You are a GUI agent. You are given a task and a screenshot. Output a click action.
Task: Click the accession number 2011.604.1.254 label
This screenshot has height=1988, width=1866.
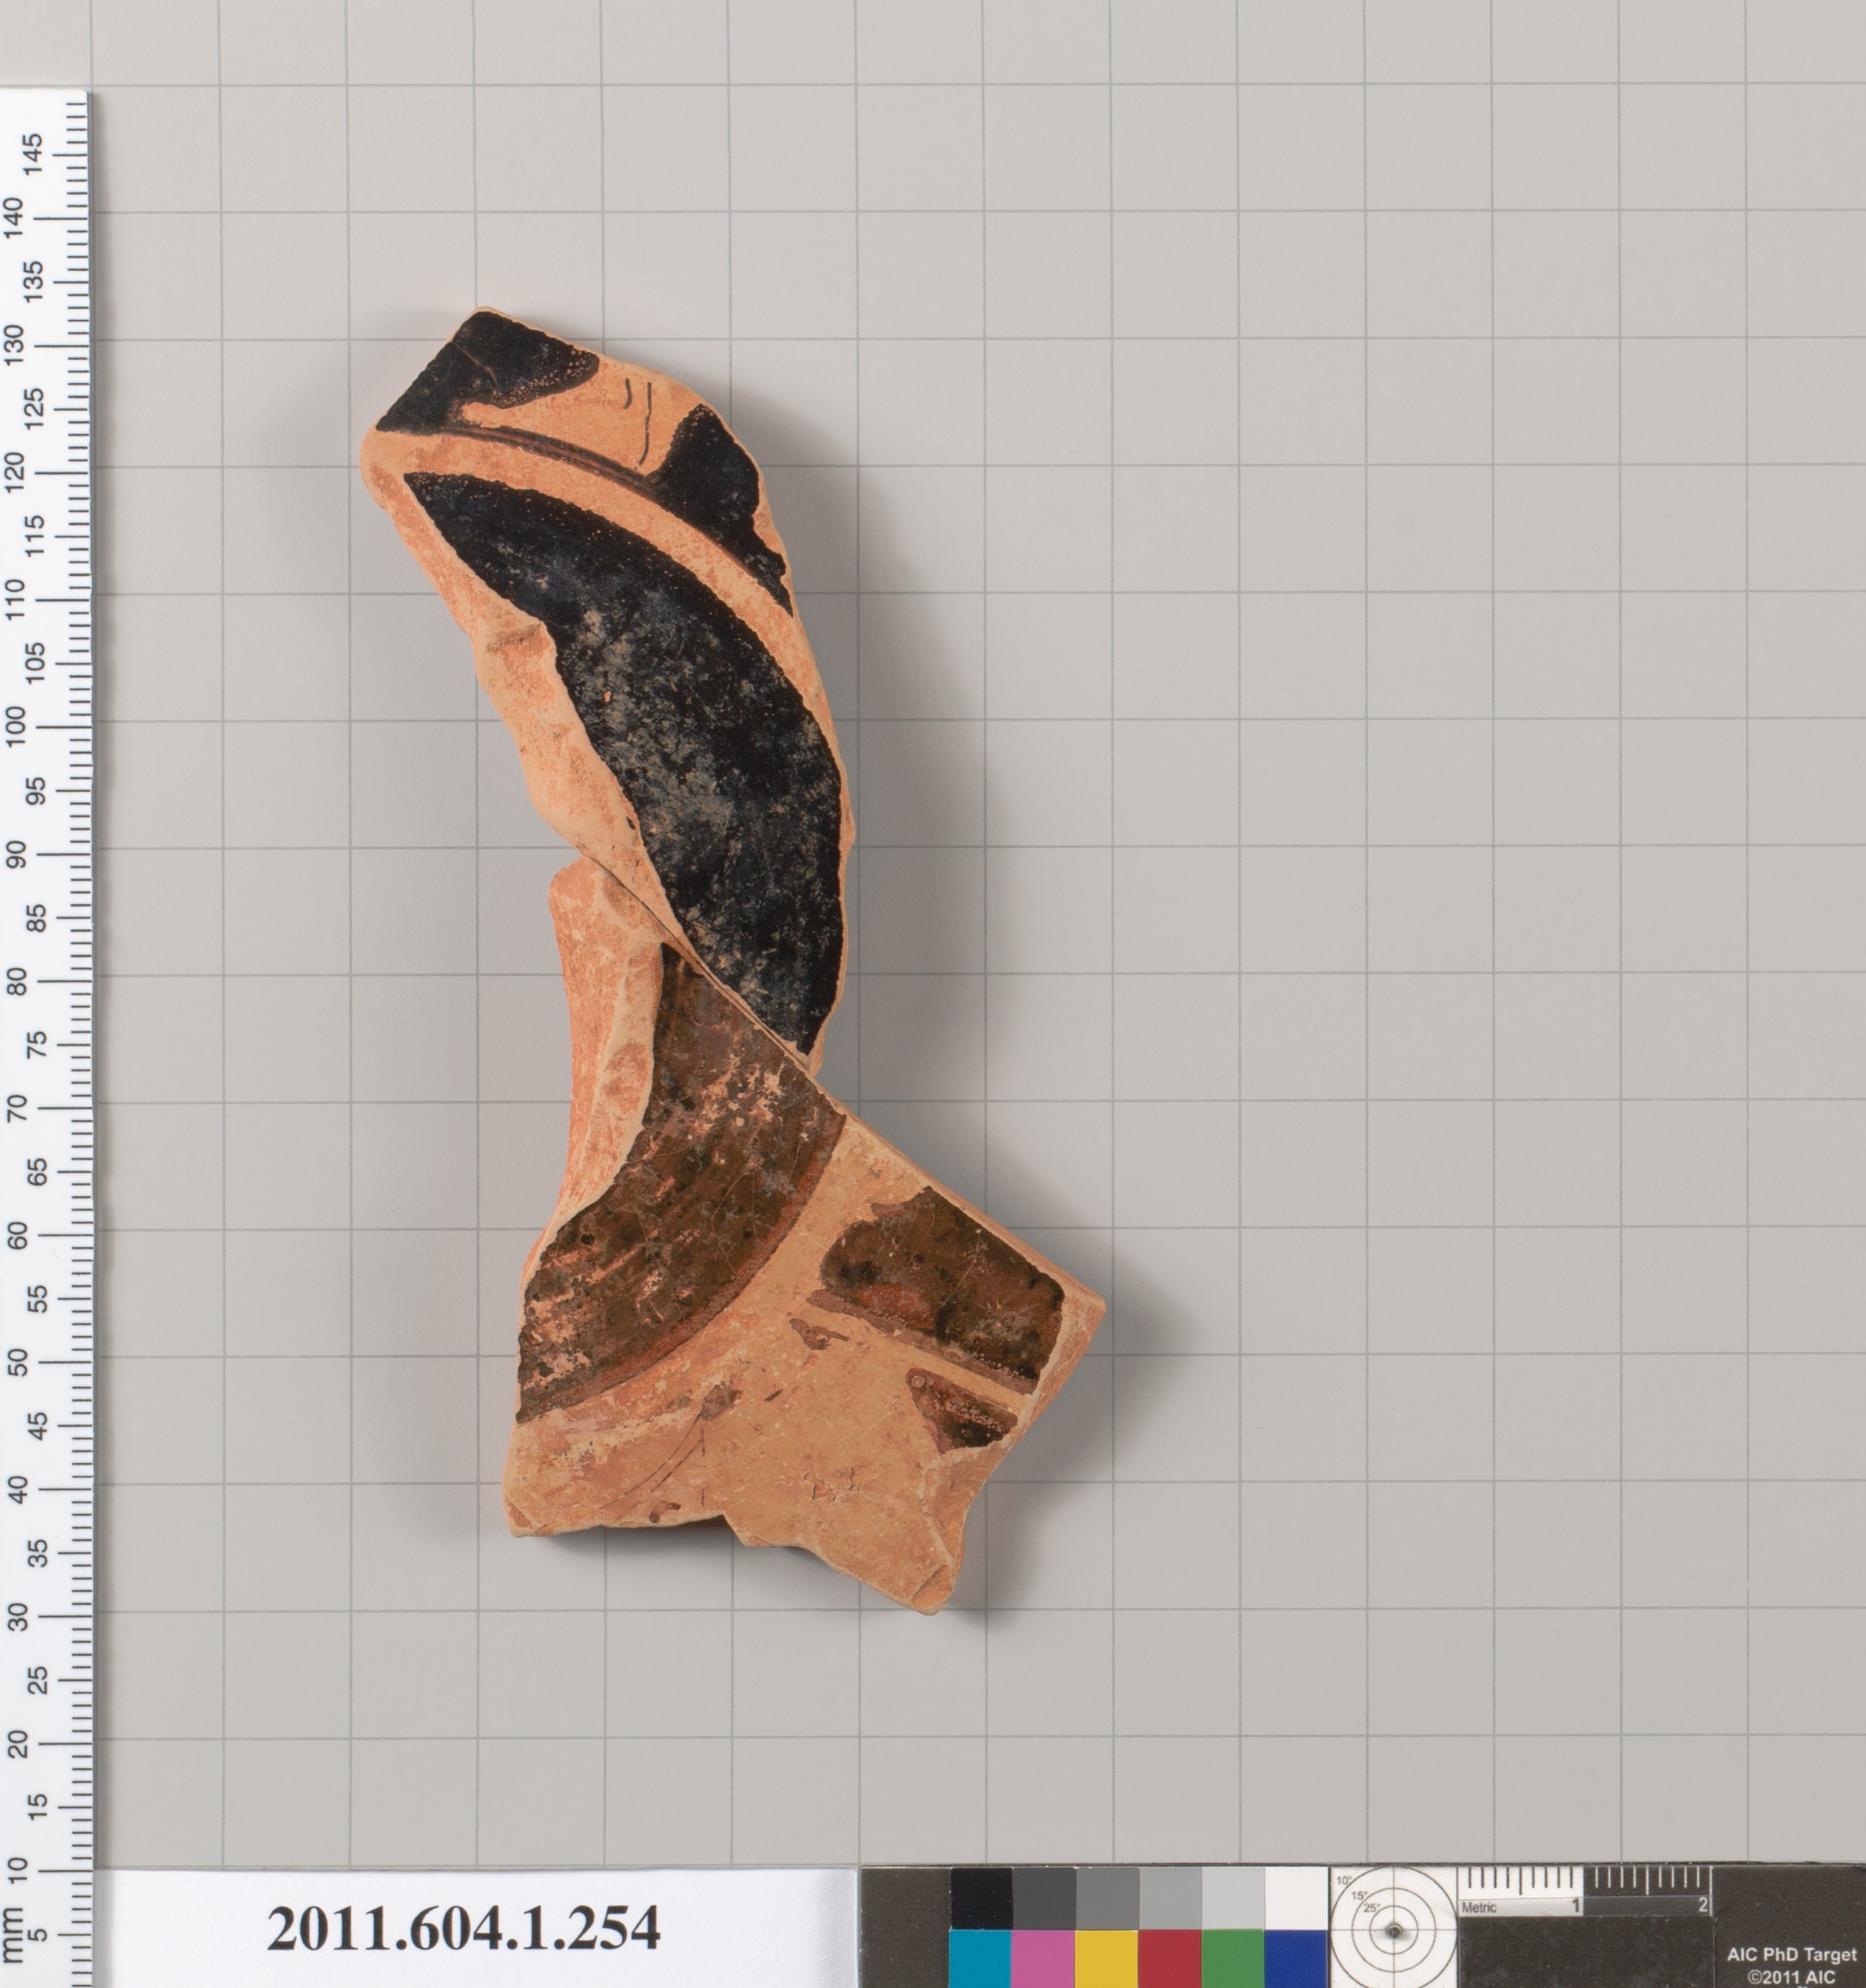463,1929
